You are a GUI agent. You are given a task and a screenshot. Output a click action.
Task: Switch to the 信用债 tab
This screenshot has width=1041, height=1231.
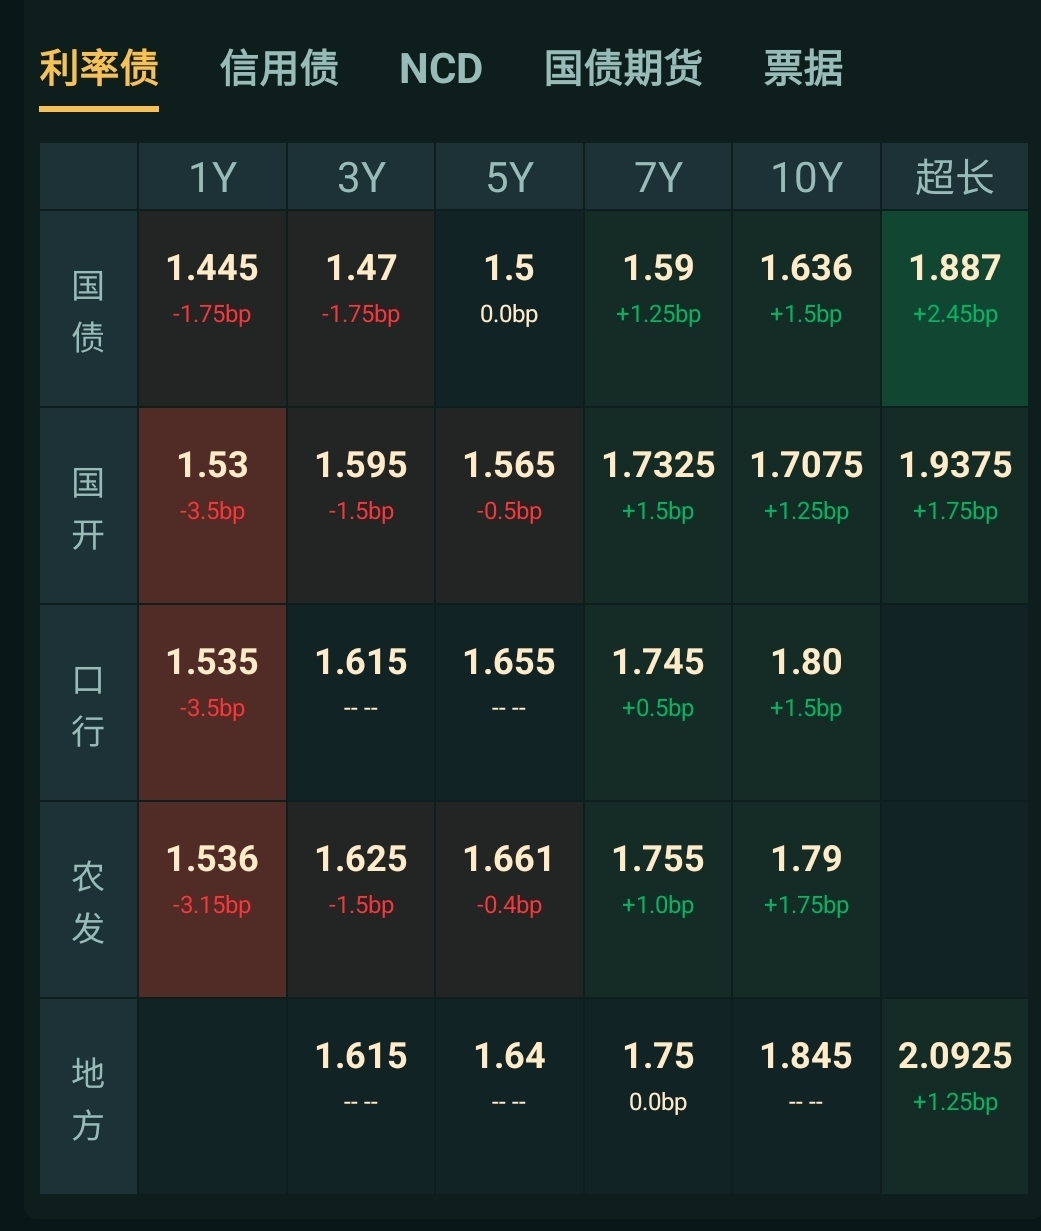coord(279,69)
